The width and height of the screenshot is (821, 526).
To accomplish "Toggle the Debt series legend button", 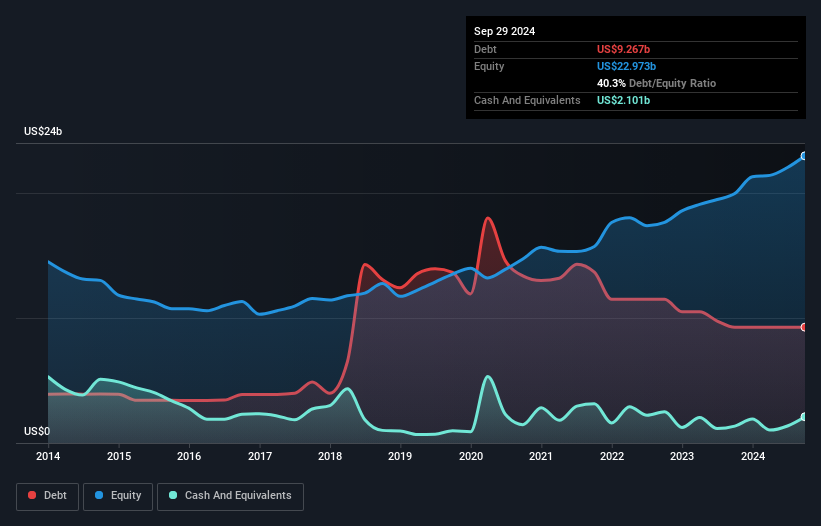I will click(47, 496).
